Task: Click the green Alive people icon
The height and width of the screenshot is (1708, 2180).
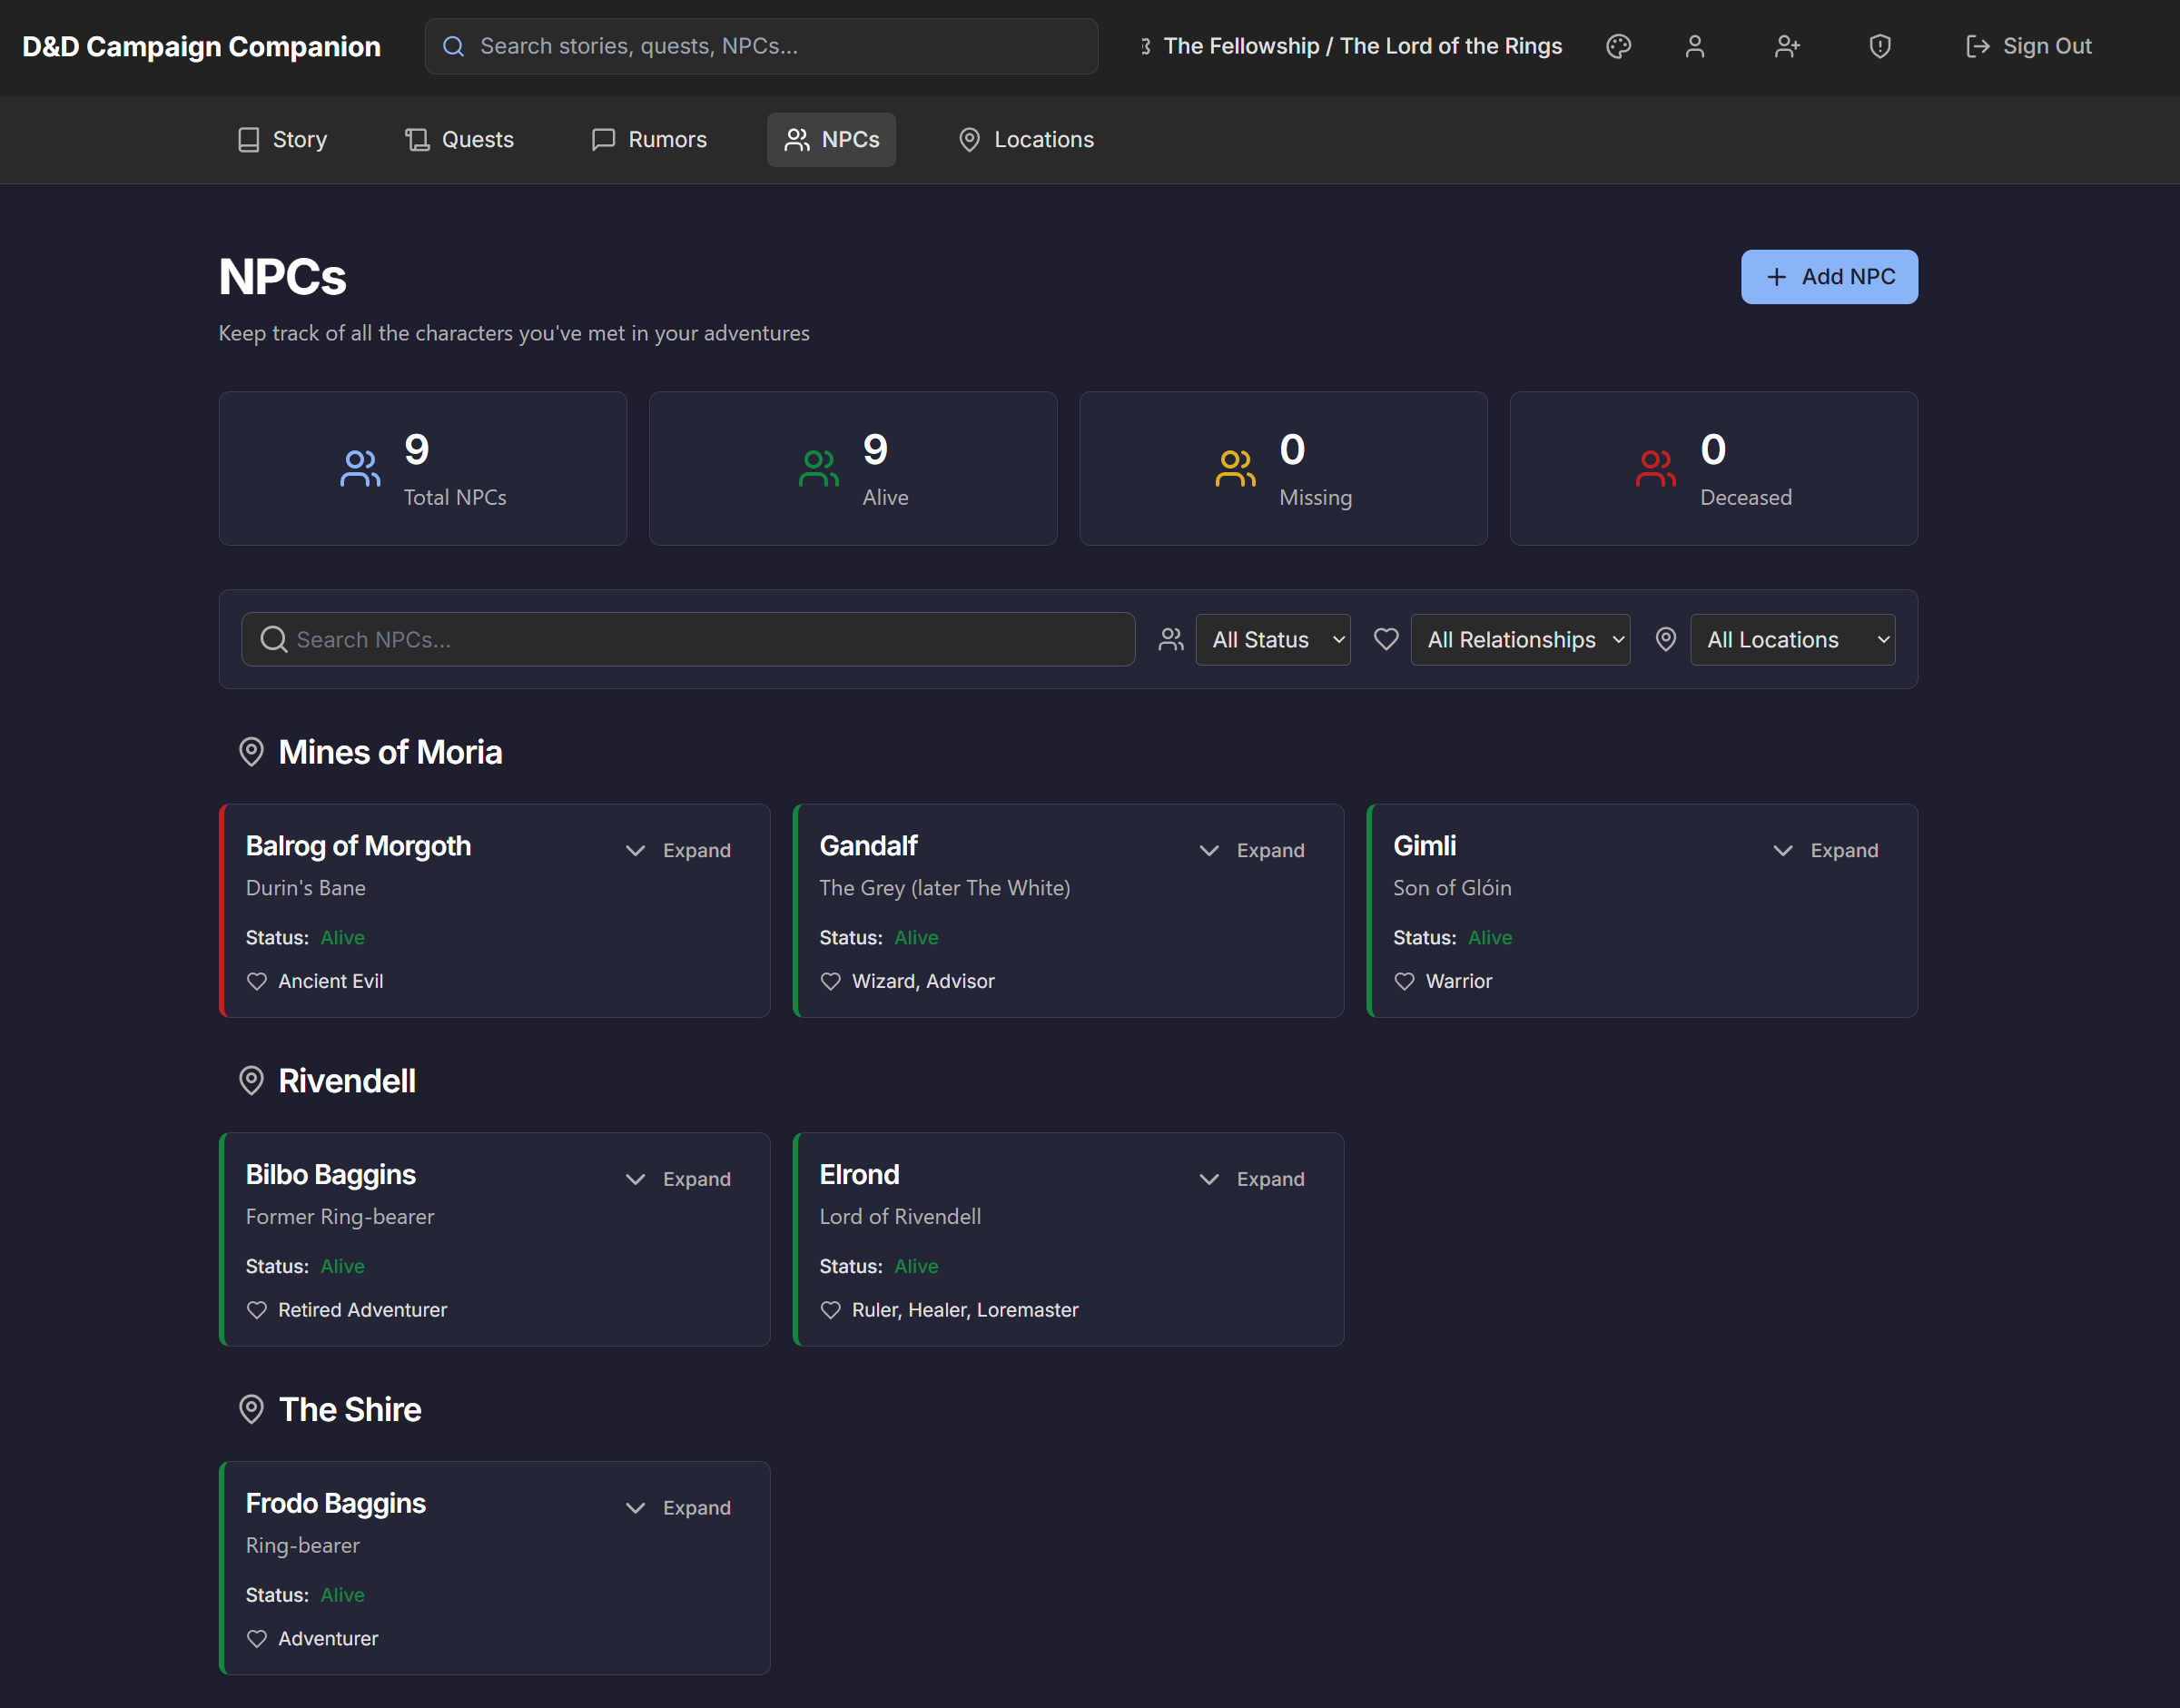Action: tap(818, 468)
